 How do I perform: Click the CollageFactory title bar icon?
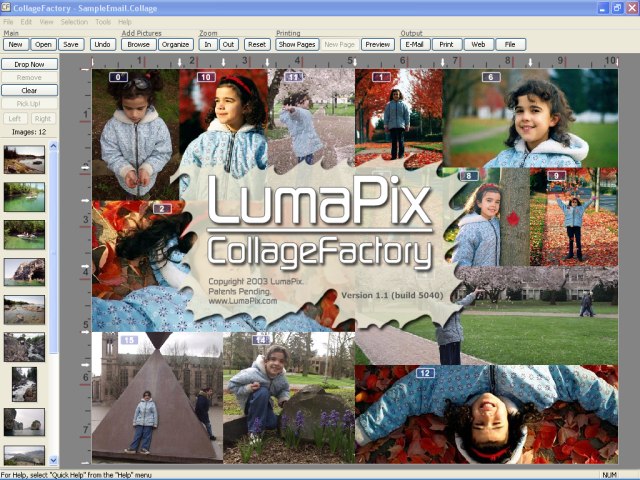pyautogui.click(x=6, y=7)
